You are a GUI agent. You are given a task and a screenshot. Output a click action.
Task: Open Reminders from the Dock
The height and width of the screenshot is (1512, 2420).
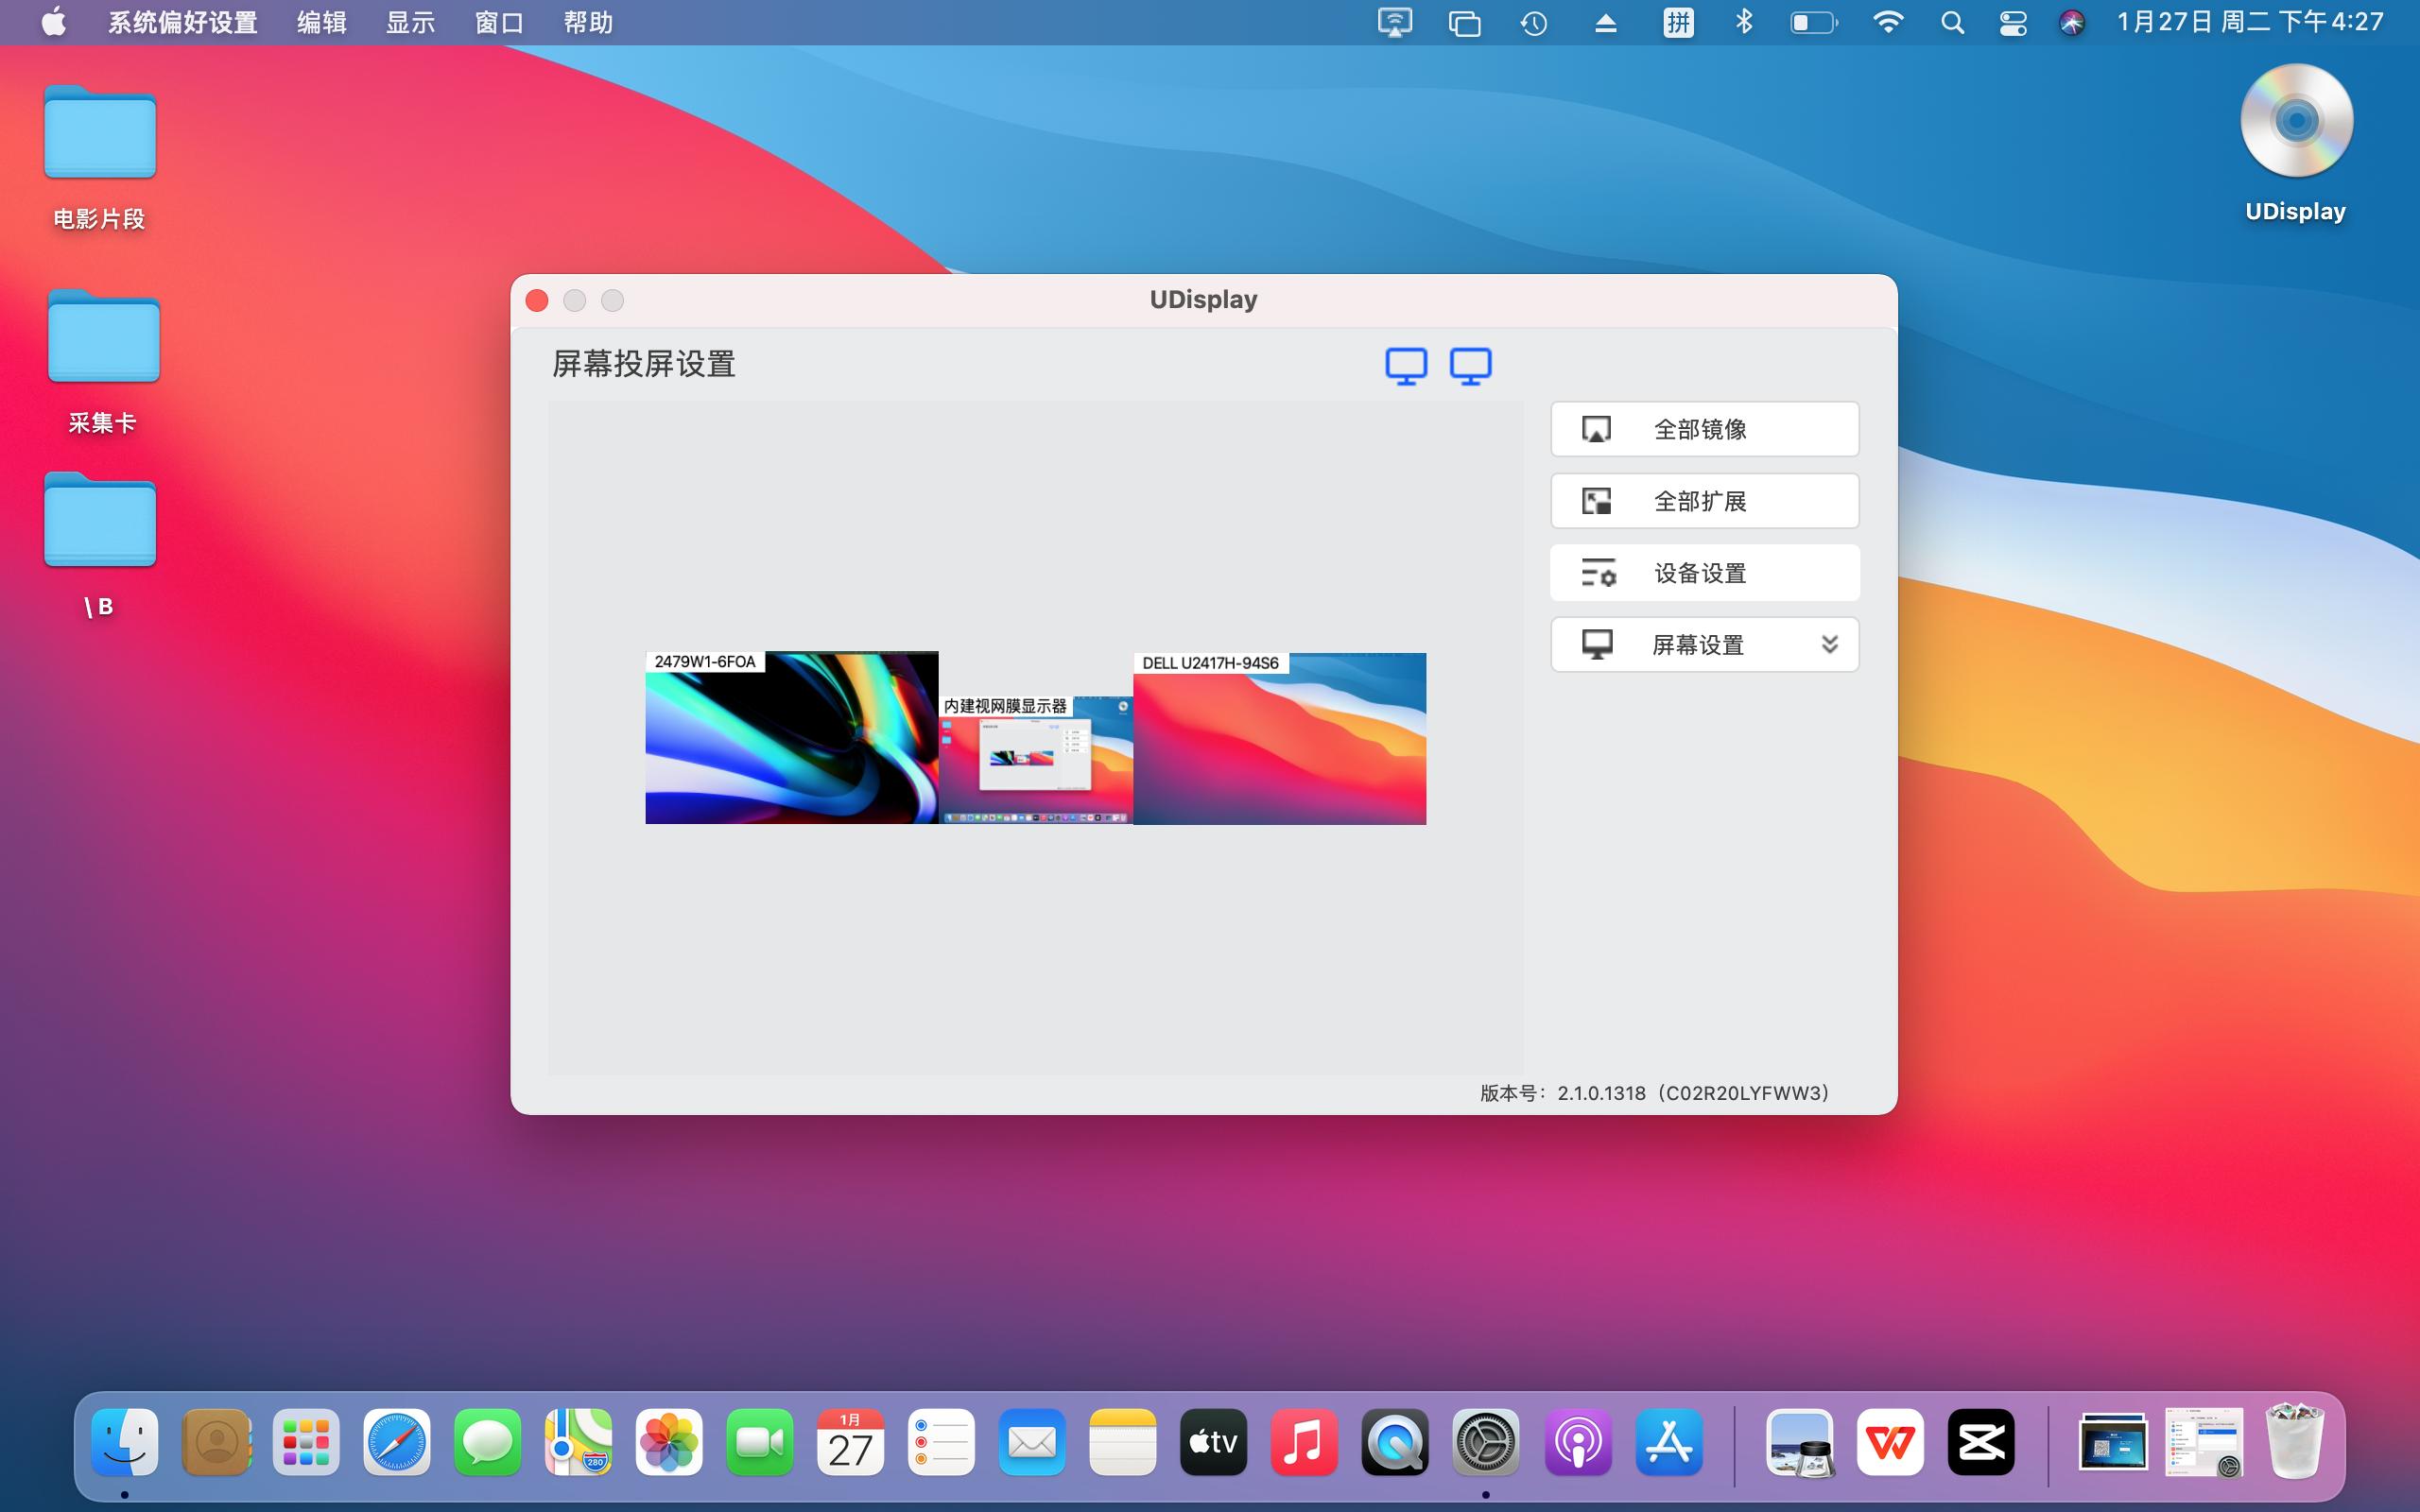pos(941,1442)
